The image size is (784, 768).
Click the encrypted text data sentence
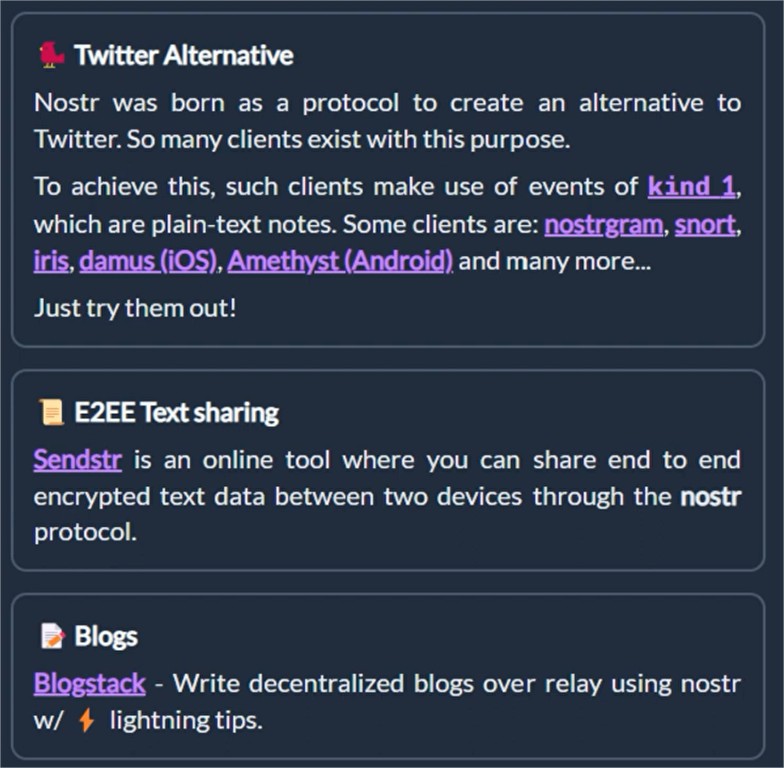[388, 496]
